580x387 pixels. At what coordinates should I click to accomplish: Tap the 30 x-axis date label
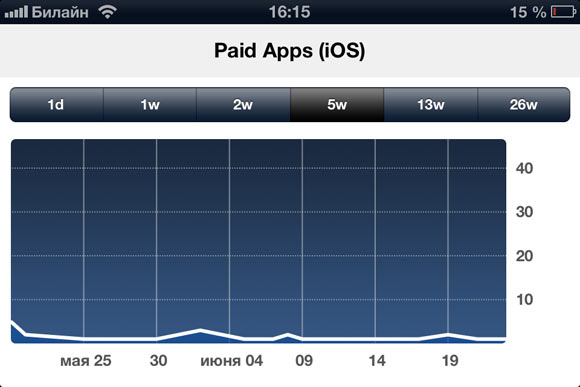click(x=158, y=361)
